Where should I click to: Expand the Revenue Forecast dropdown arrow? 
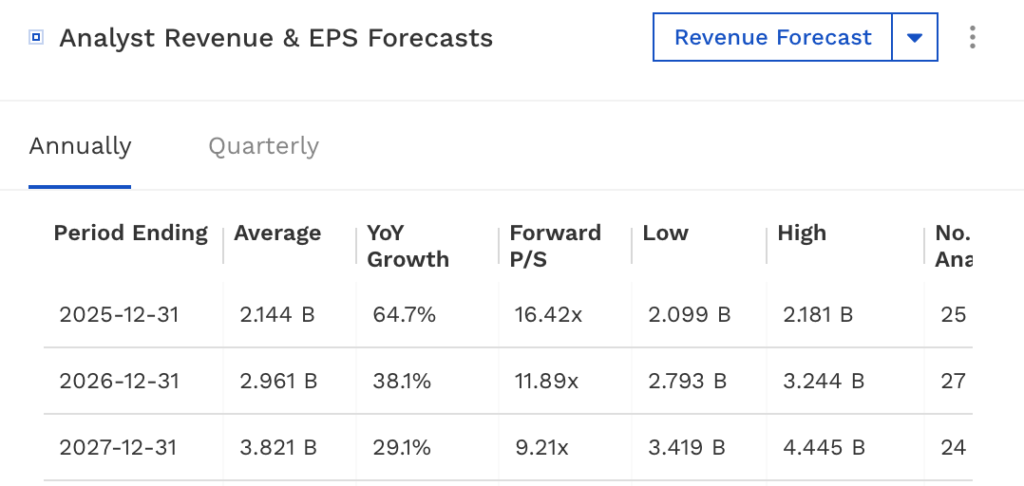click(x=914, y=38)
